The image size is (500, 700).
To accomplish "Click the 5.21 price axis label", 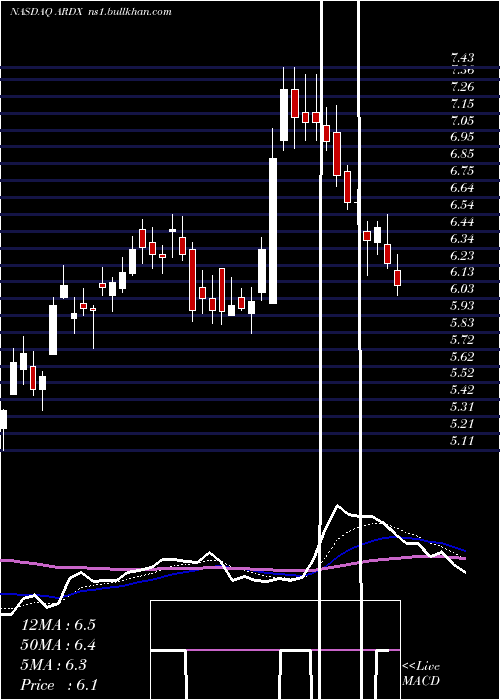I will click(x=462, y=424).
